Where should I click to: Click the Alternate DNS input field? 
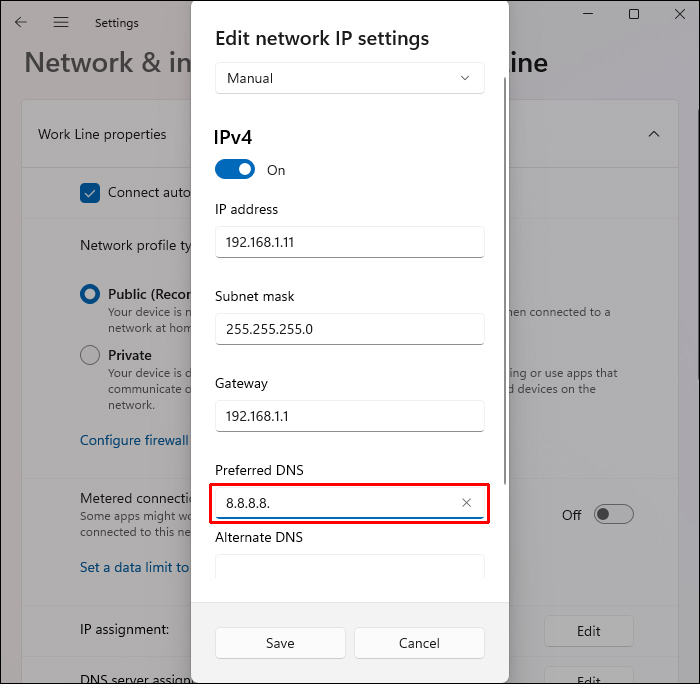coord(349,567)
